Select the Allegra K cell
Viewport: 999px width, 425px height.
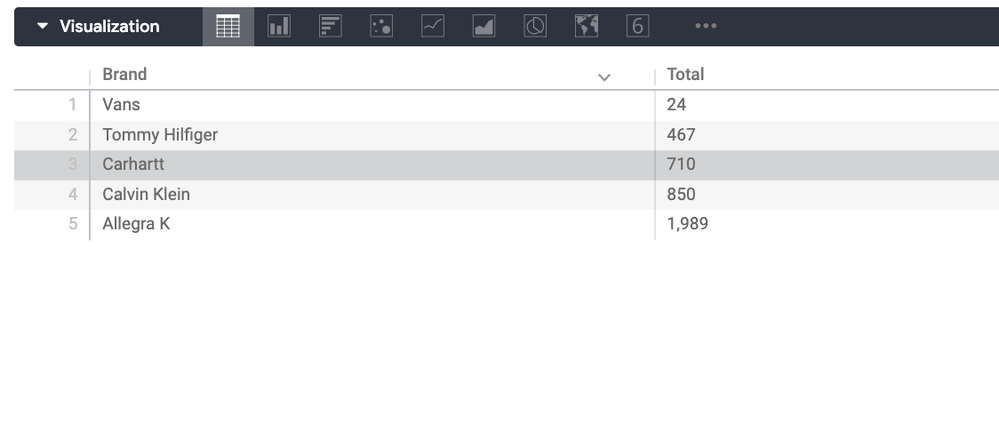point(136,224)
